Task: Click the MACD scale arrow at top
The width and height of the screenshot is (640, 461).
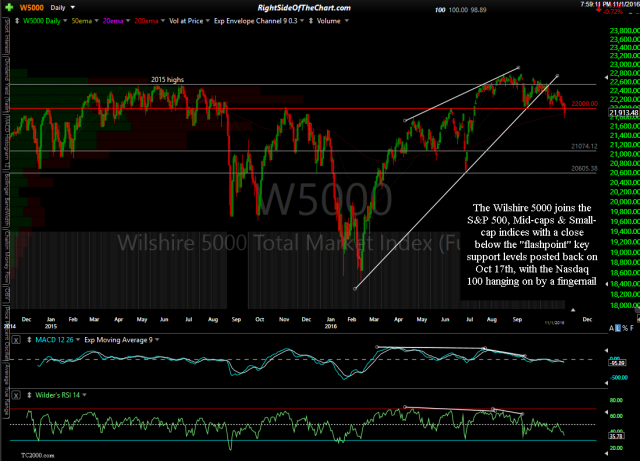Action: [x=606, y=350]
